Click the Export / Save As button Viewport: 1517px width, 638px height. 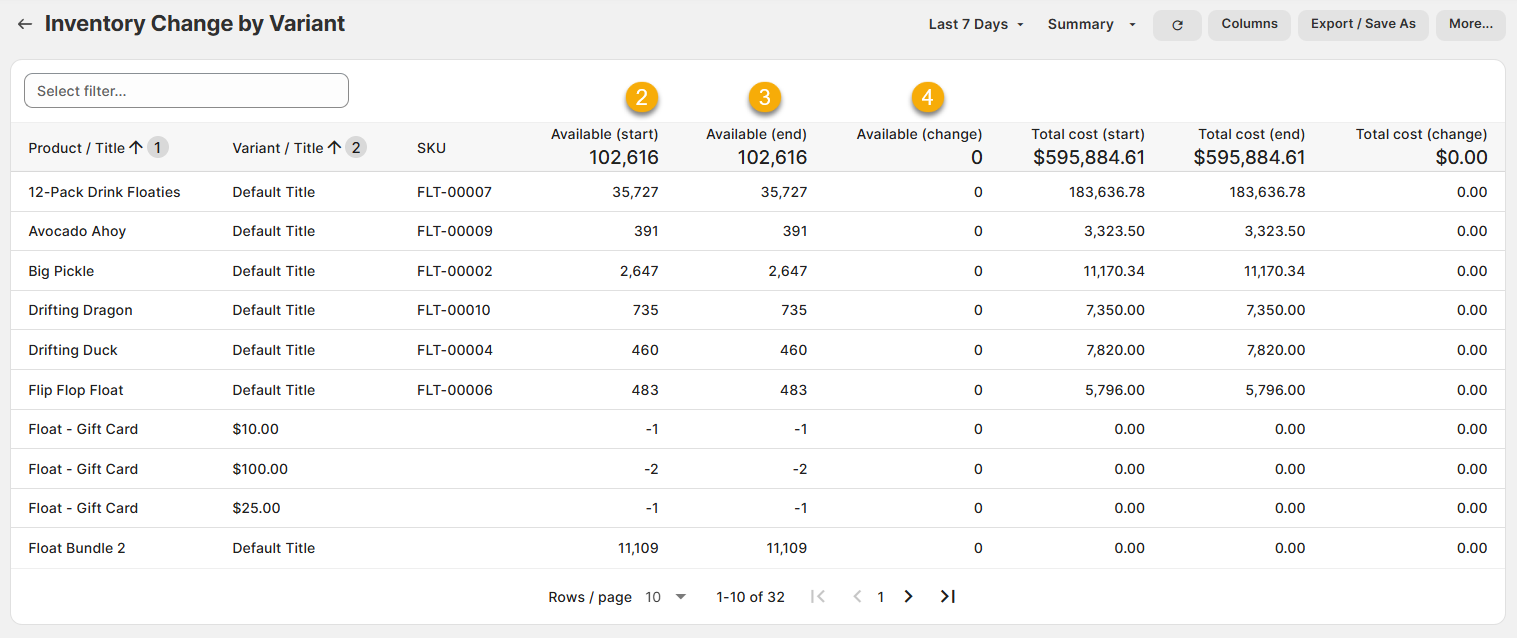tap(1362, 24)
